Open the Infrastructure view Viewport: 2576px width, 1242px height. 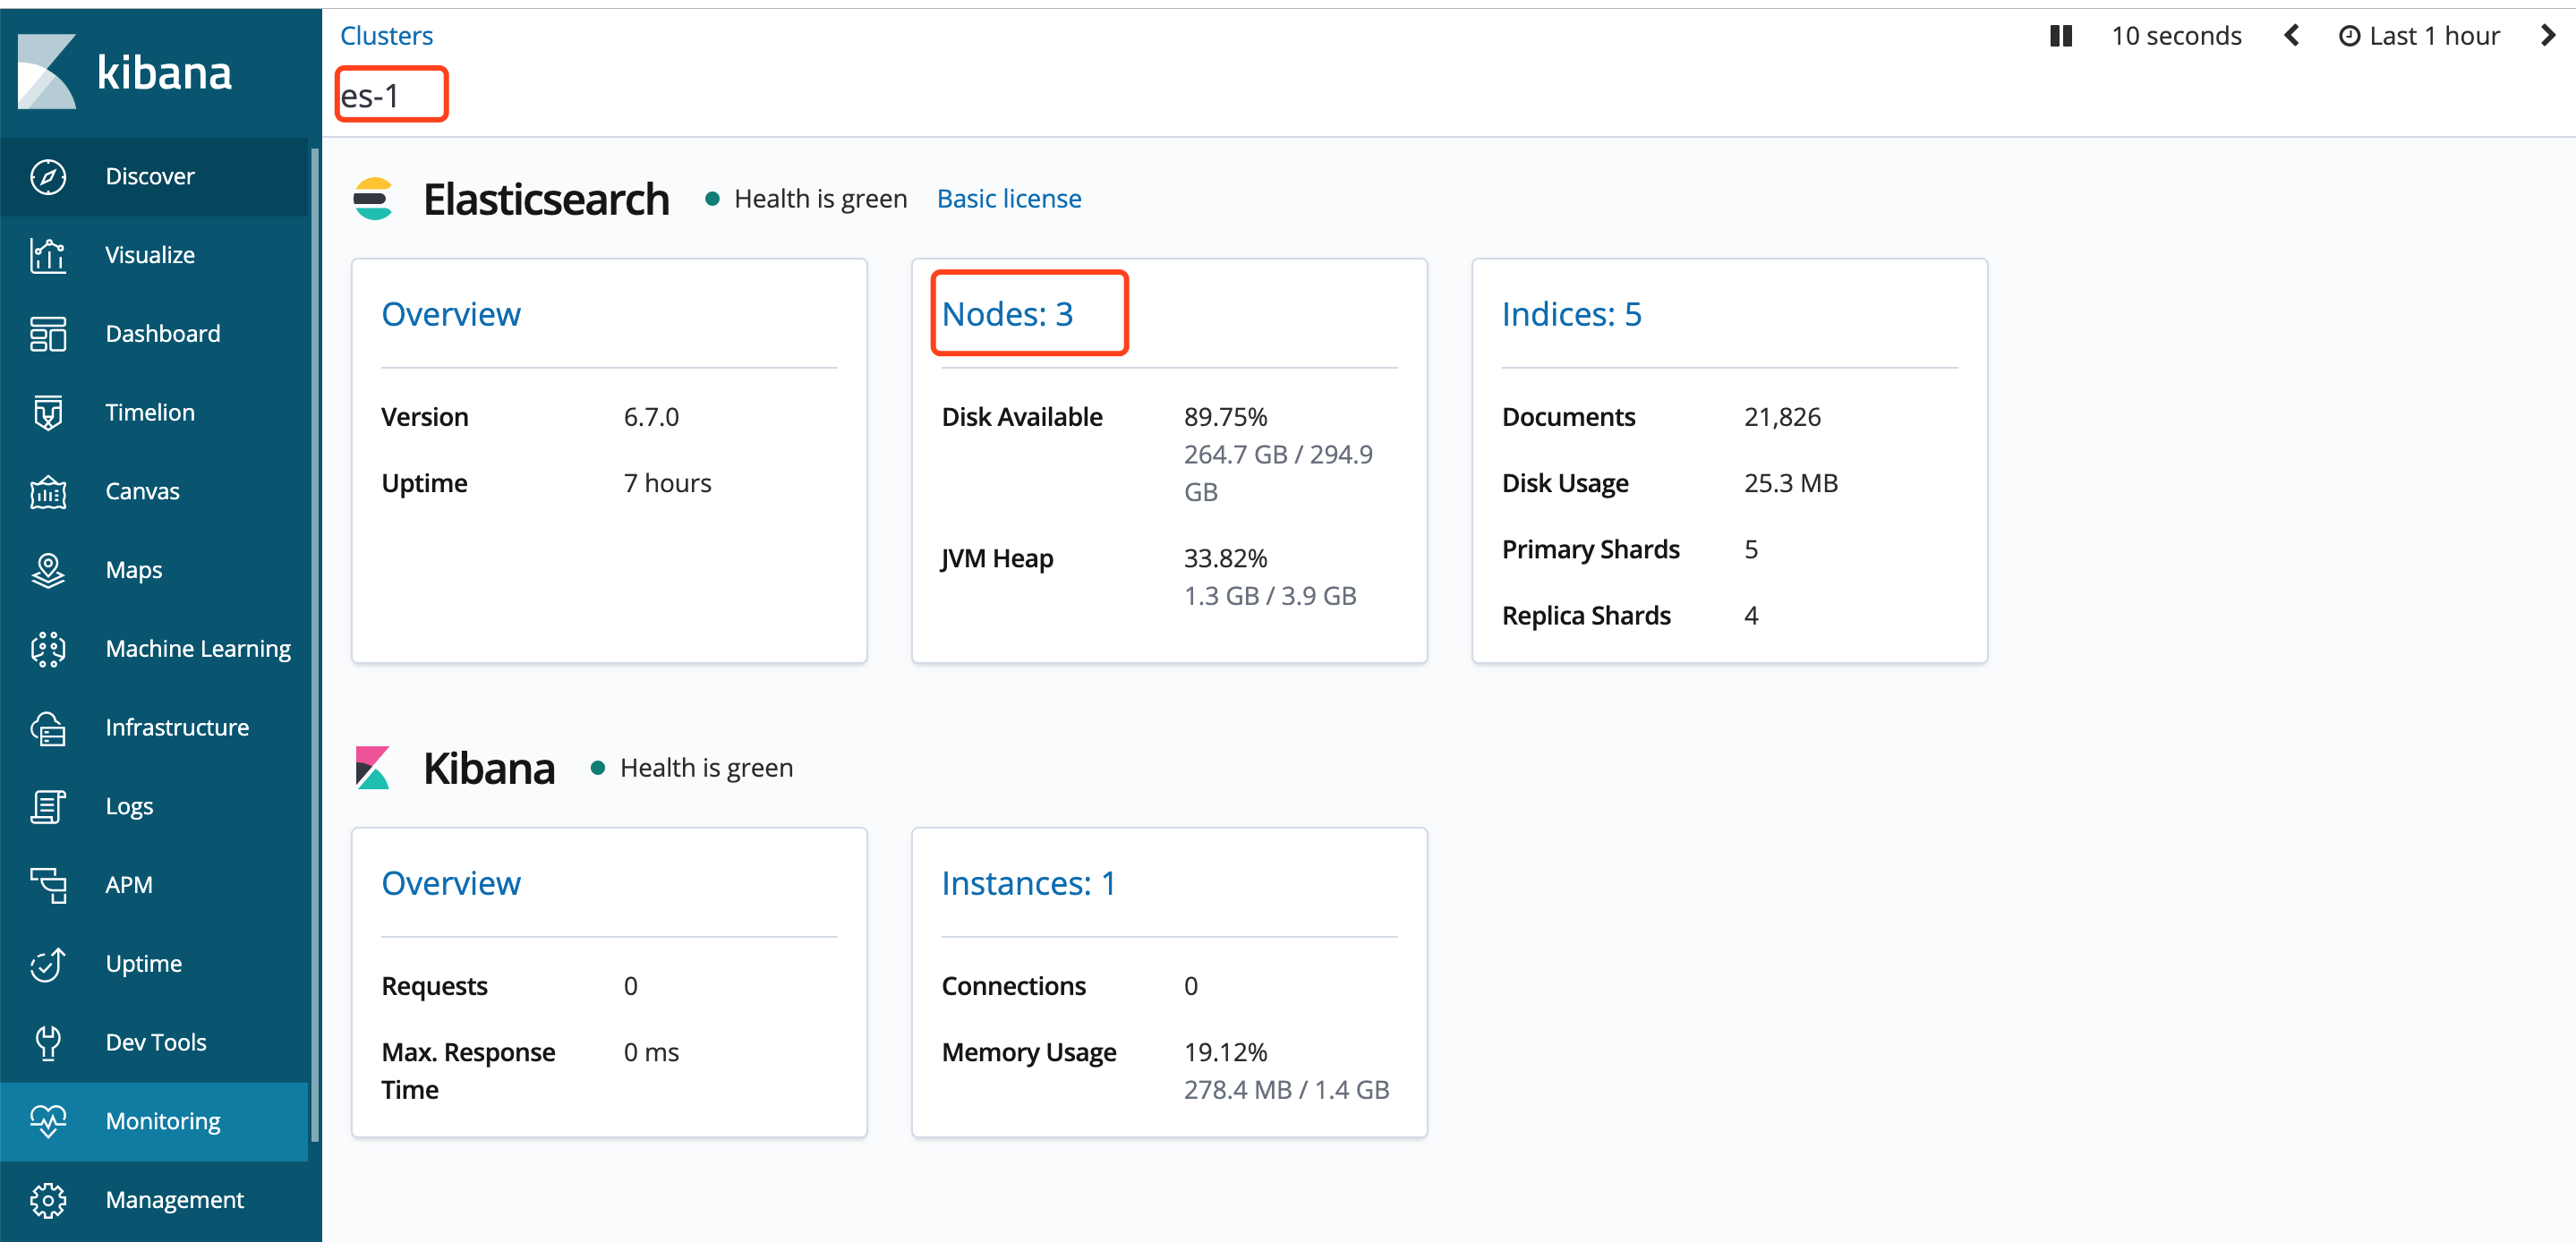[177, 727]
